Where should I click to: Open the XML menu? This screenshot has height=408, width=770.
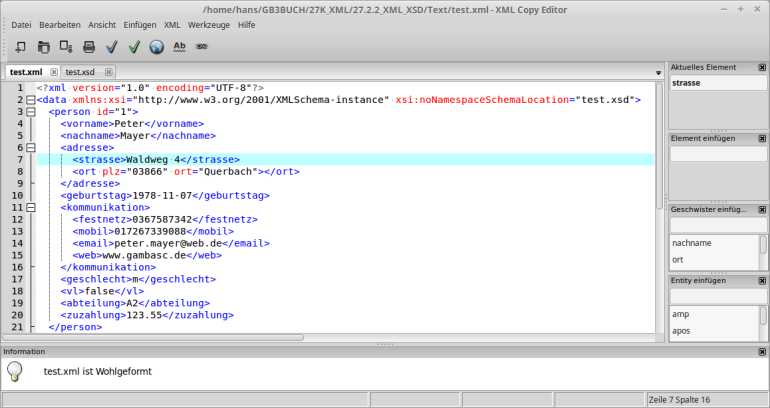171,24
